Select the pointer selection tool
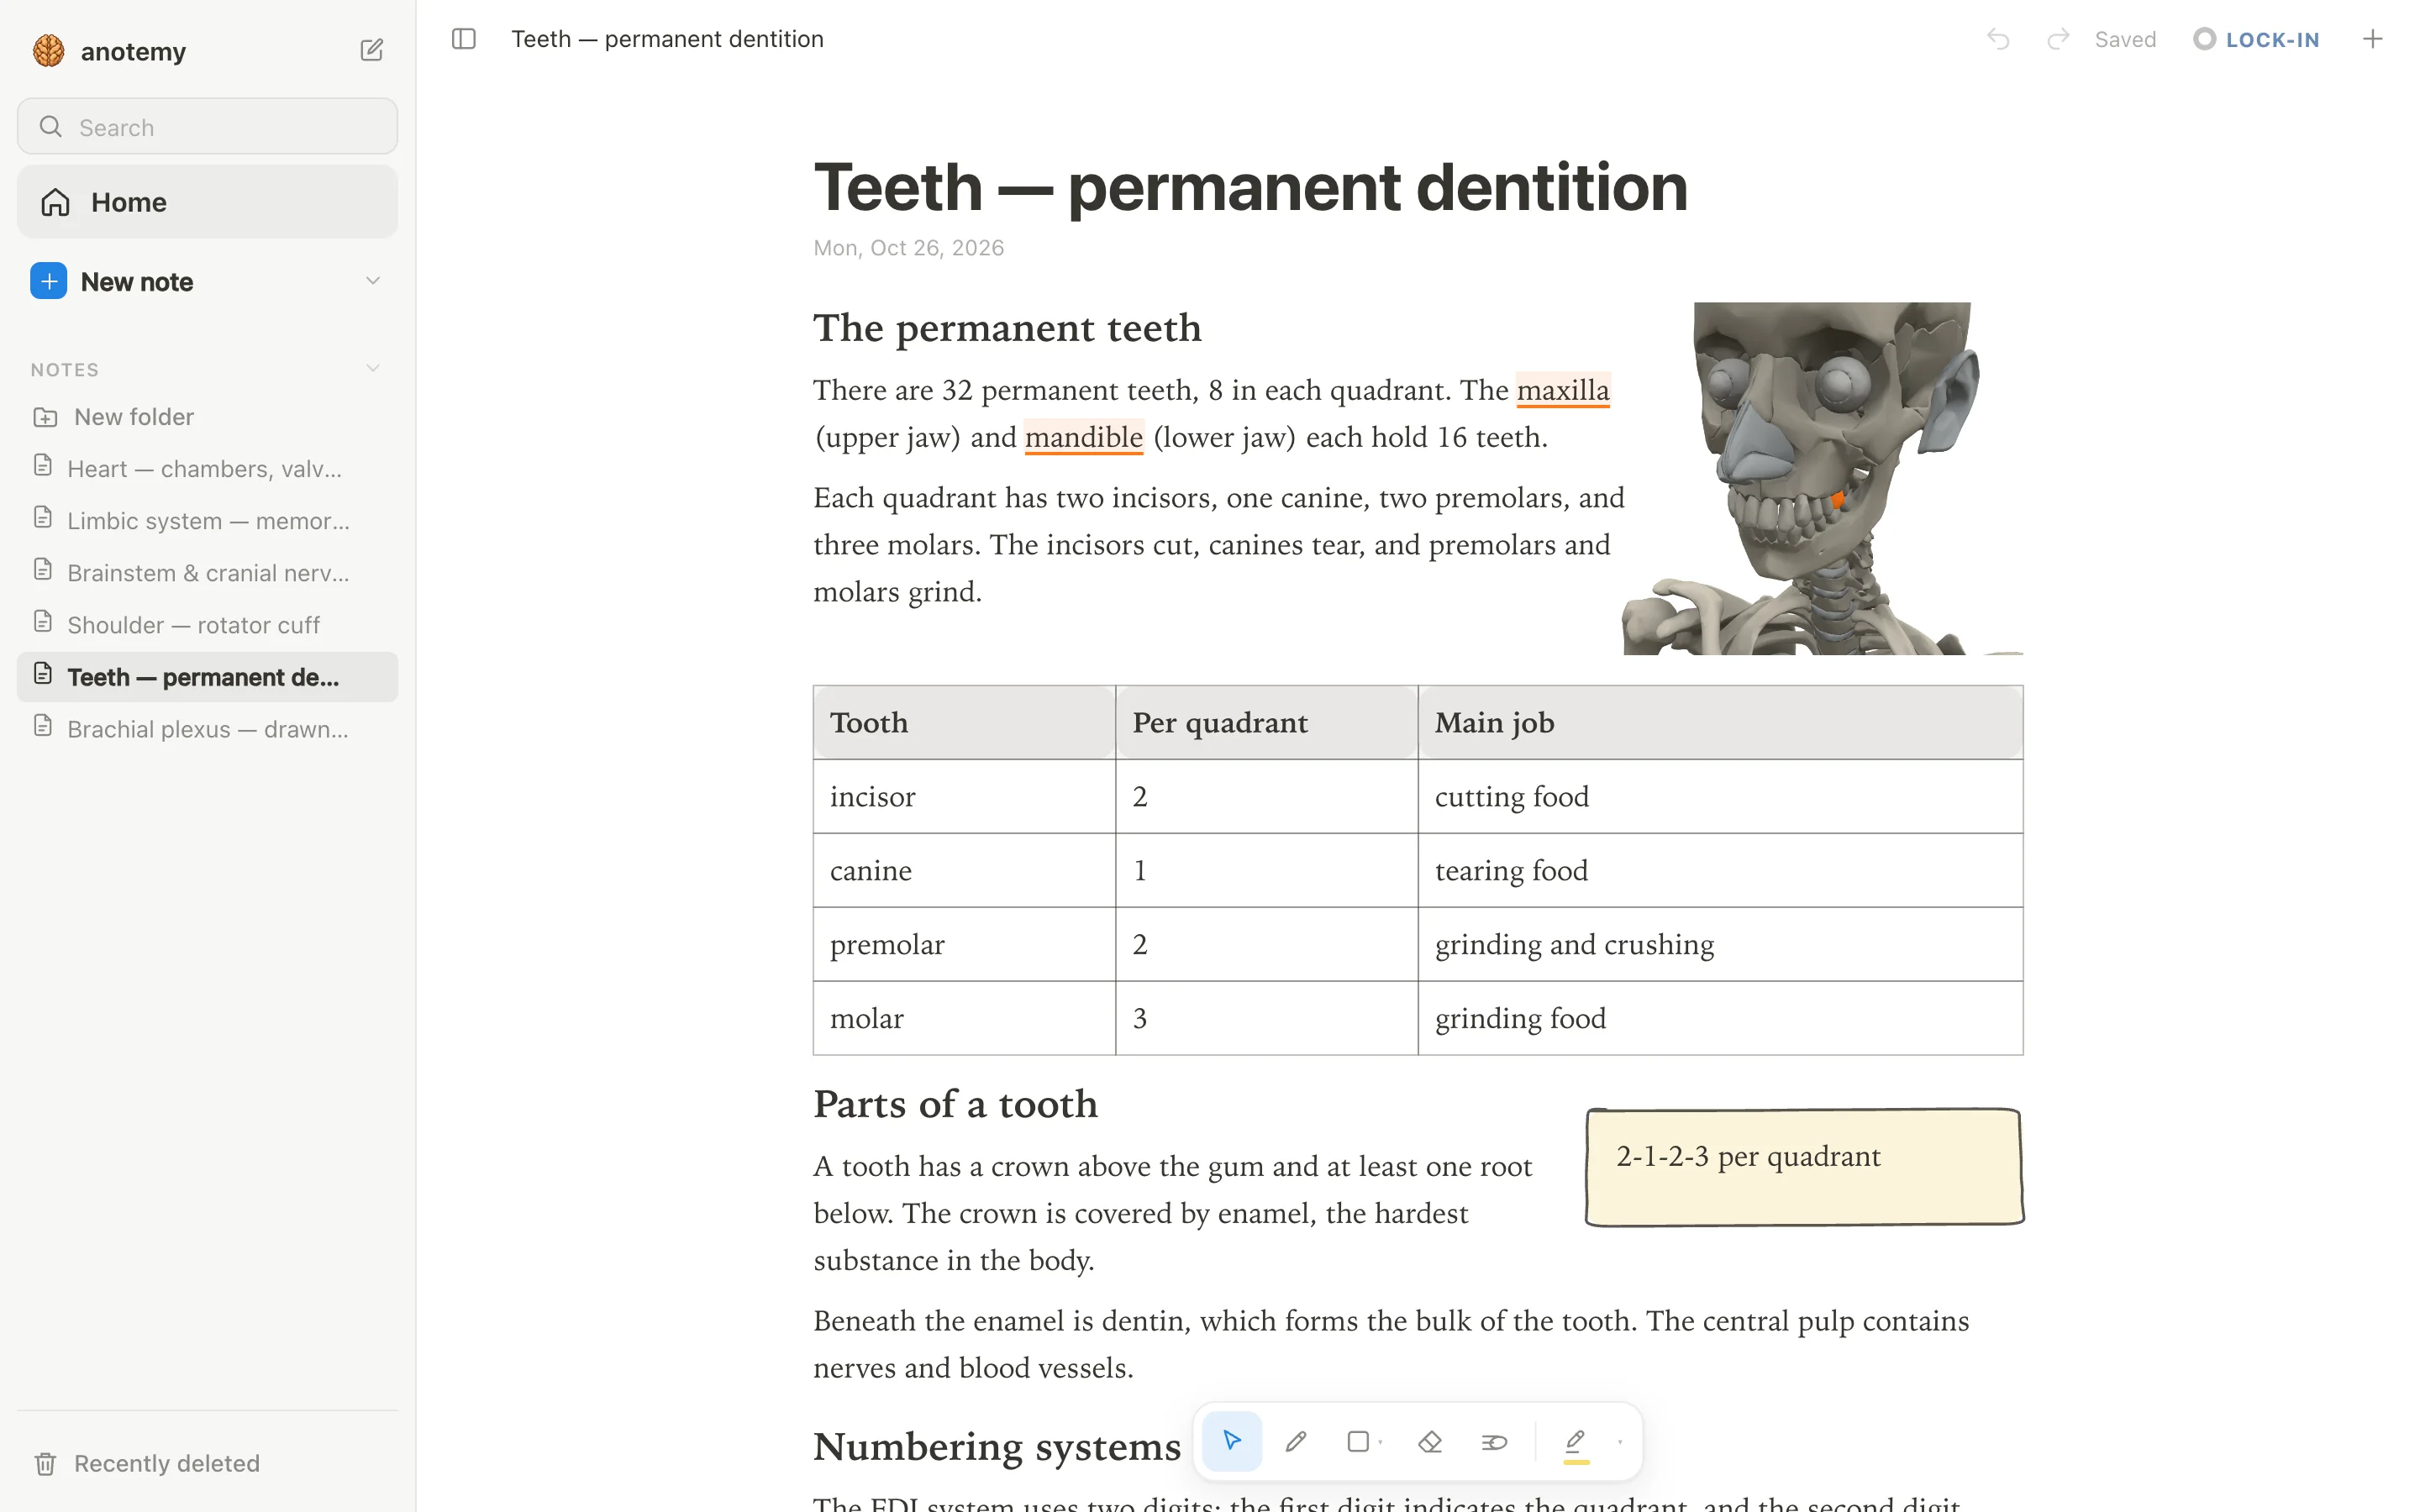This screenshot has width=2420, height=1512. 1232,1441
